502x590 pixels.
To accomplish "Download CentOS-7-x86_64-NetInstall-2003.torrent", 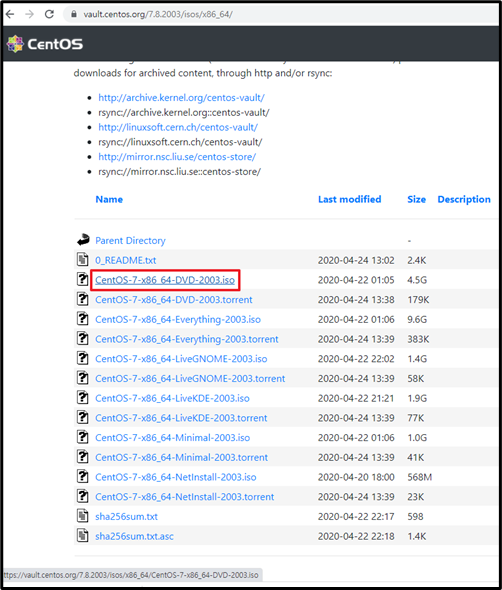I will (x=185, y=497).
